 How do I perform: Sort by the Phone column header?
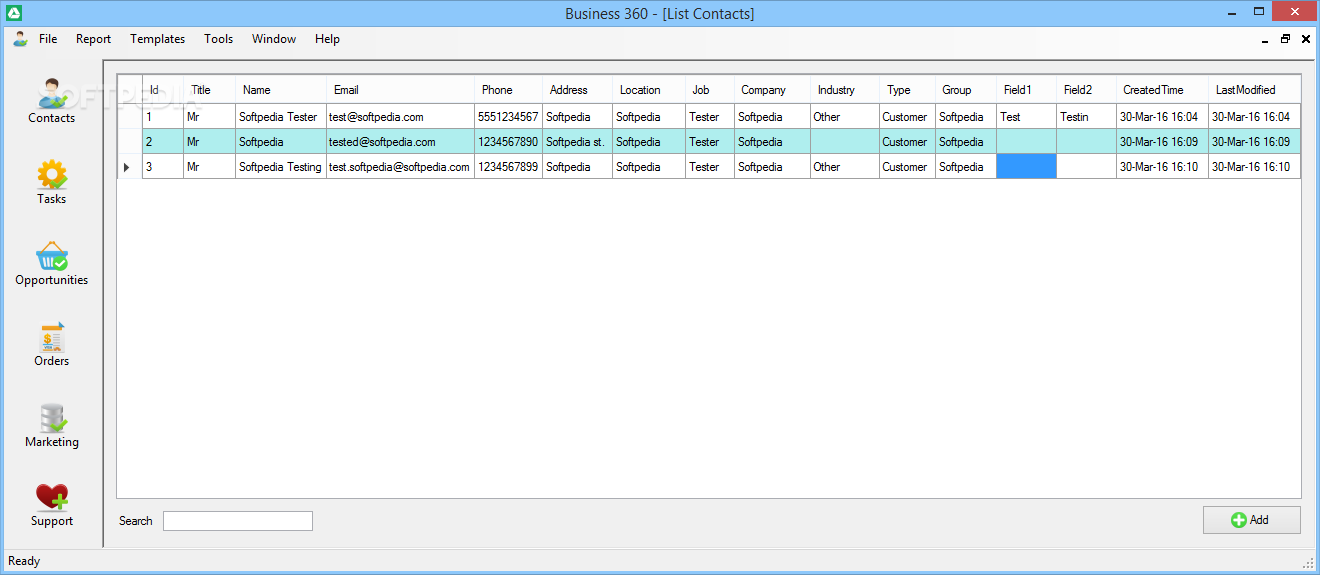(509, 89)
